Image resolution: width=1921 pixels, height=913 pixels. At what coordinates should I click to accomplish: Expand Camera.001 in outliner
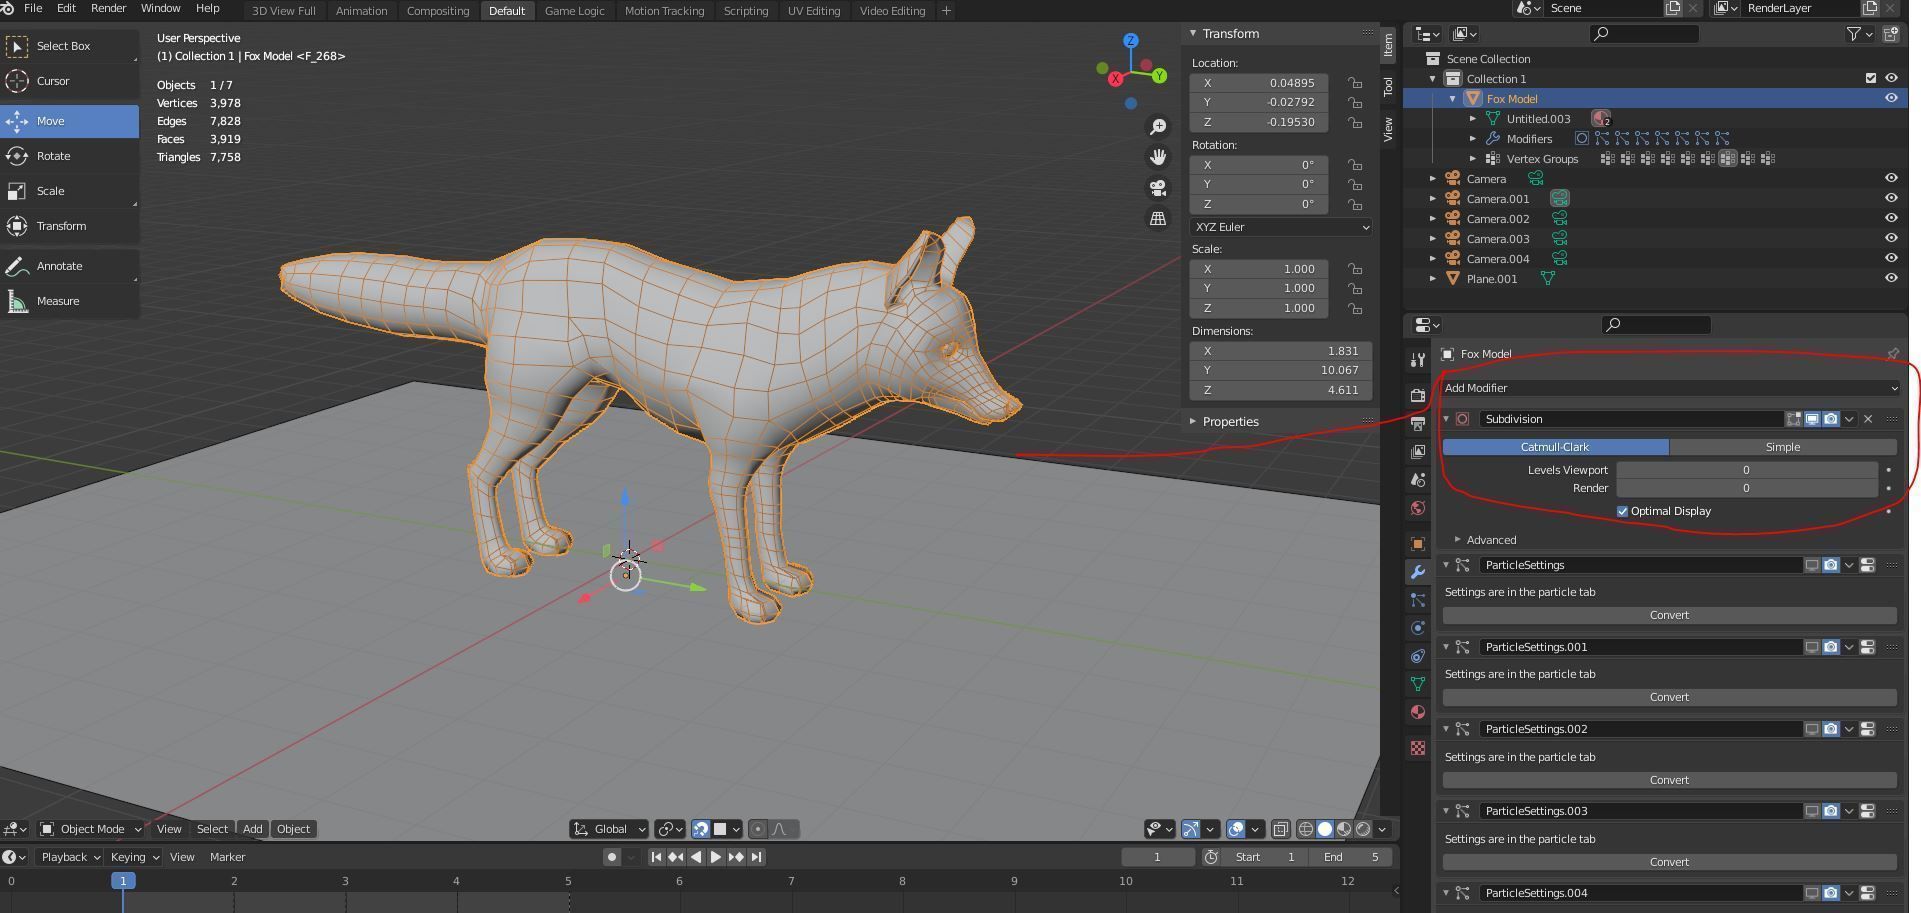pyautogui.click(x=1433, y=199)
